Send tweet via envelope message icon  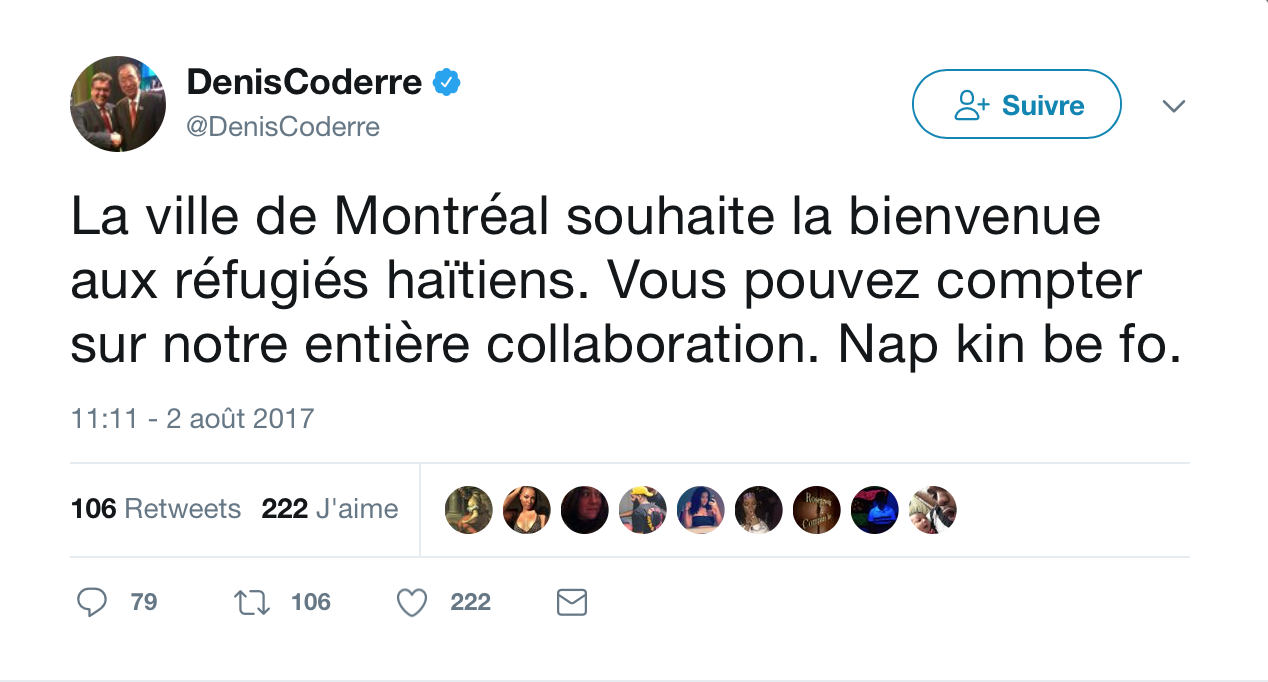(x=571, y=602)
